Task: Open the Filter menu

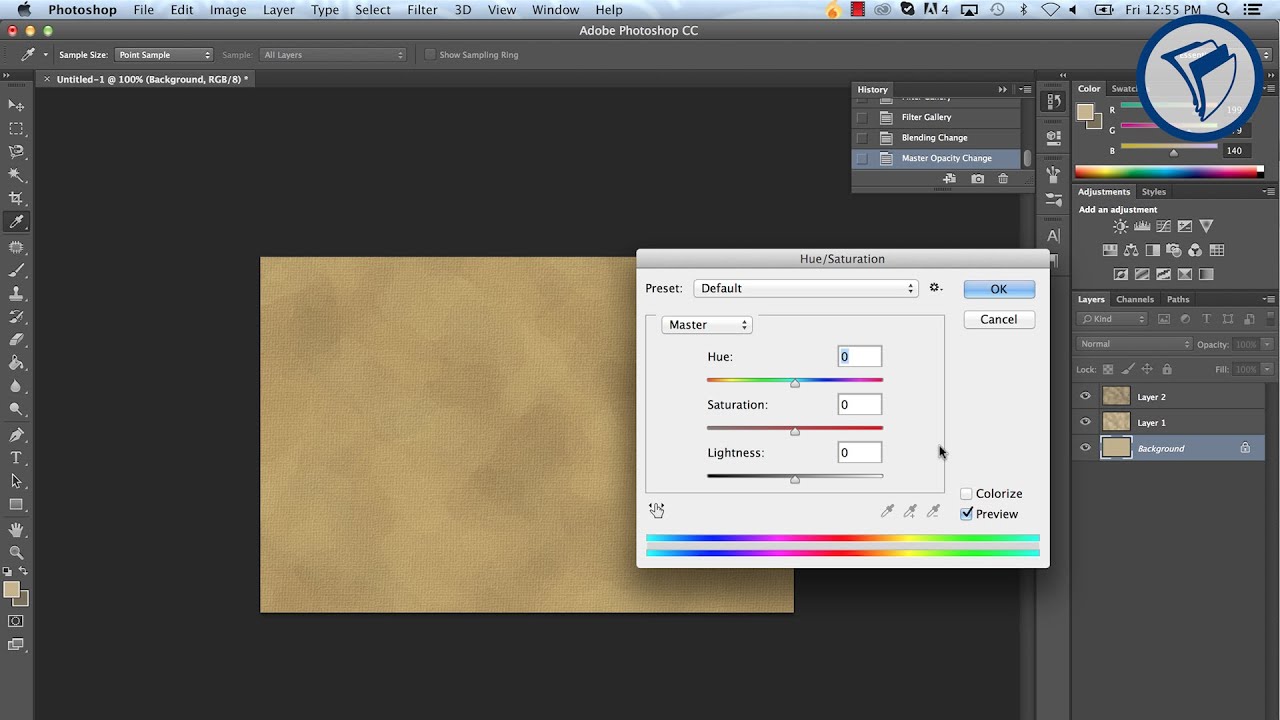Action: (422, 10)
